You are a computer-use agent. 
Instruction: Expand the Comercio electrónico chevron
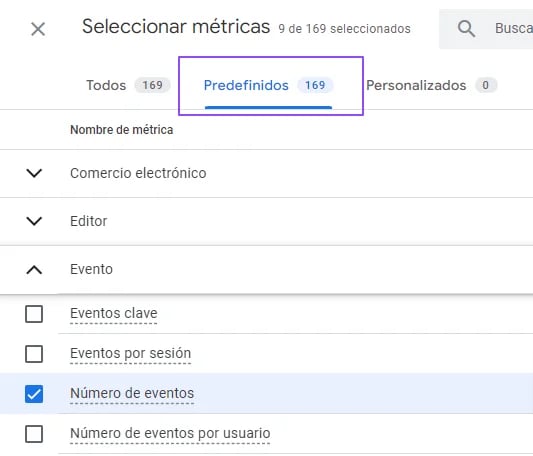[34, 173]
